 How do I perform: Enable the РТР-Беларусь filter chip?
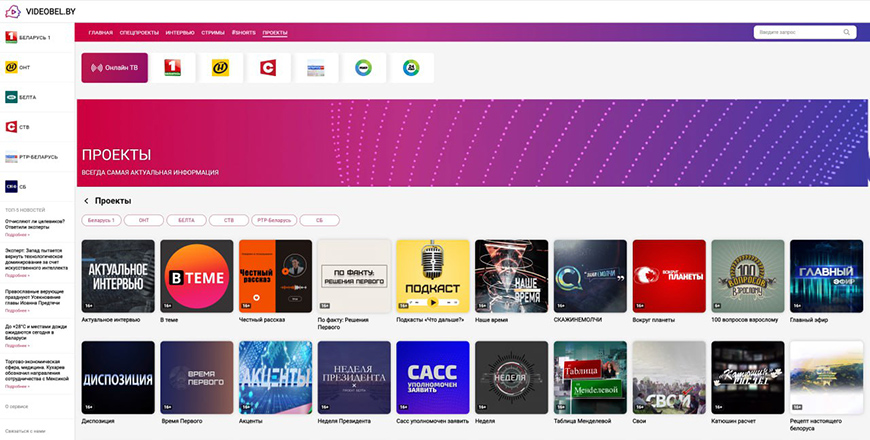(273, 220)
